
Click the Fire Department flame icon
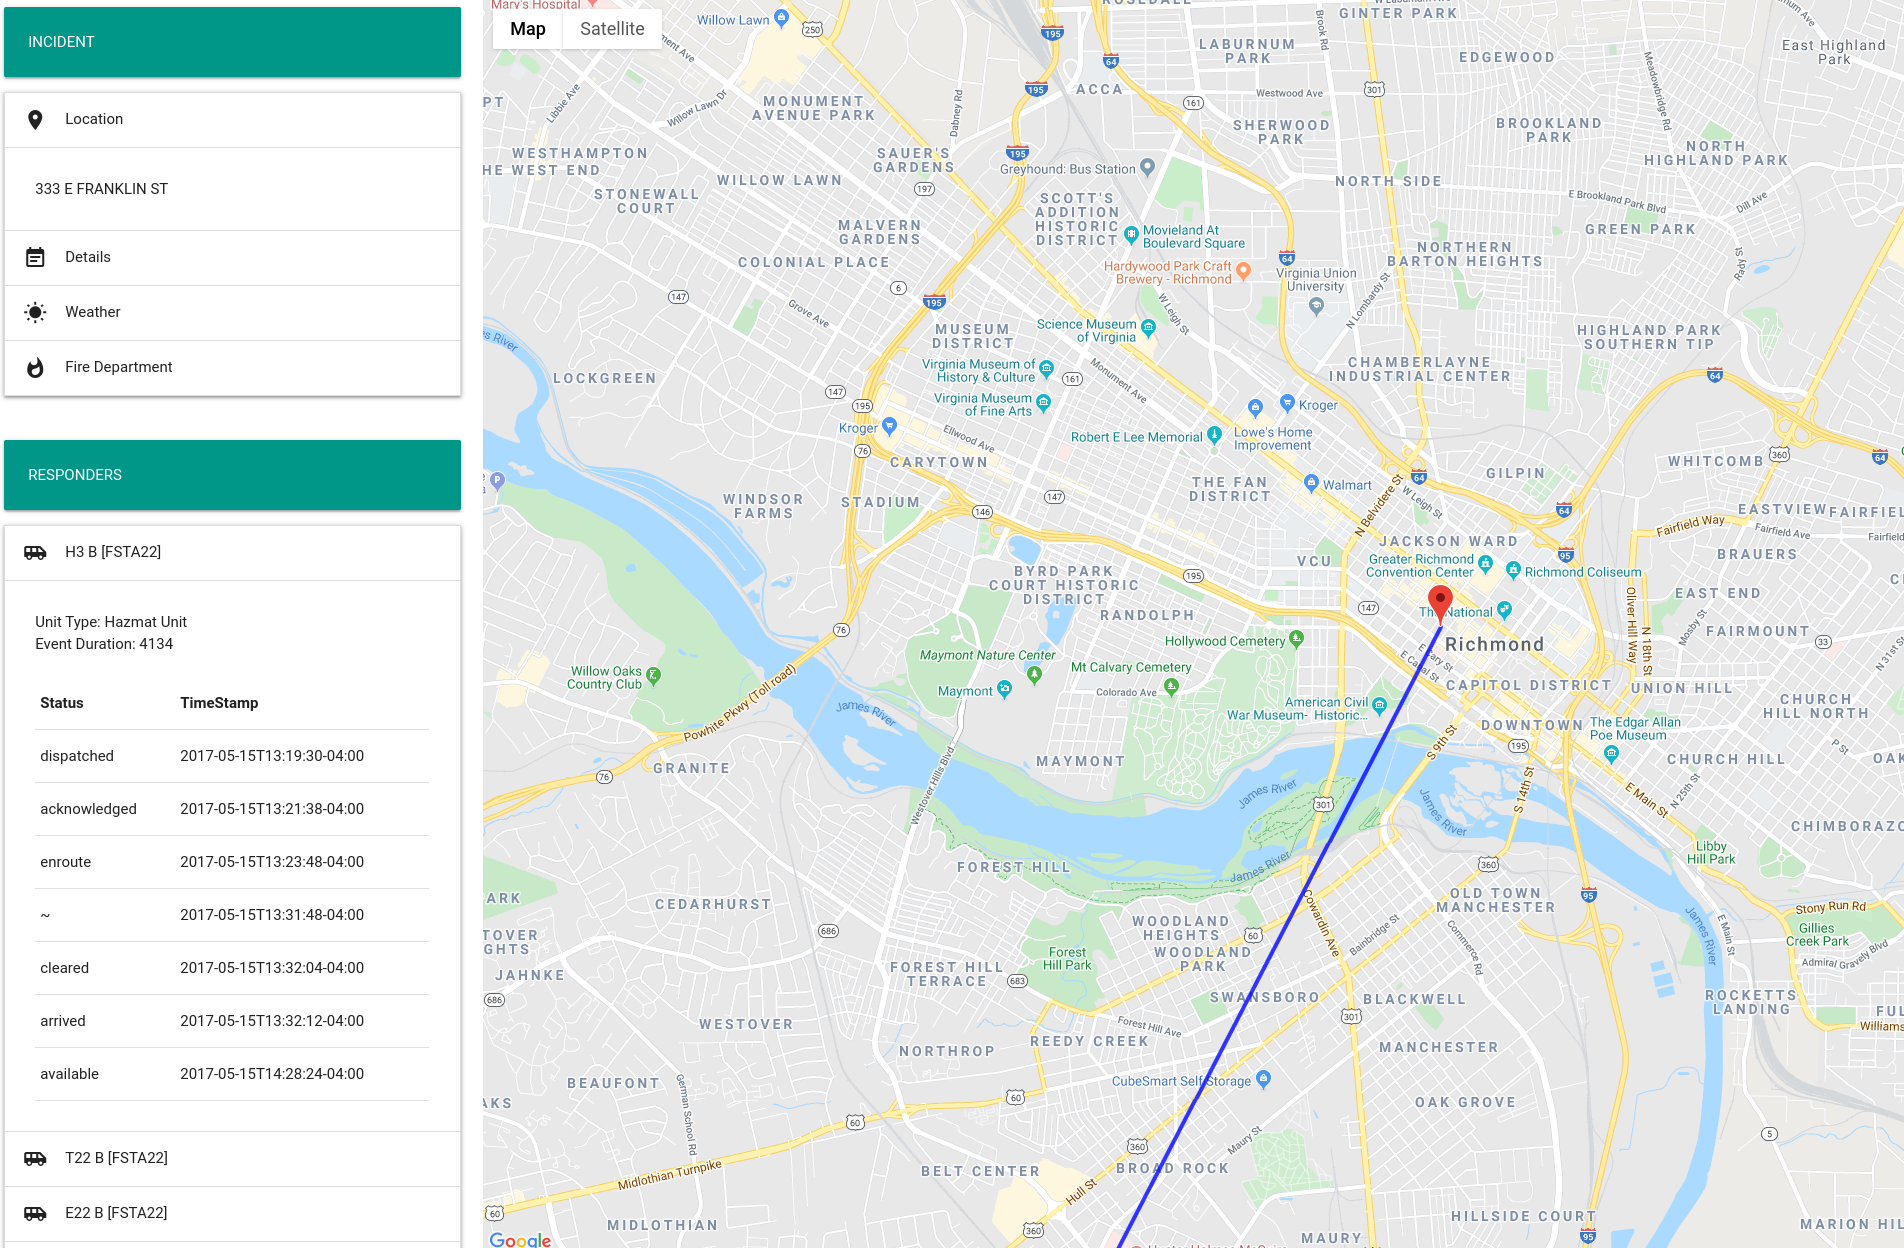(35, 368)
